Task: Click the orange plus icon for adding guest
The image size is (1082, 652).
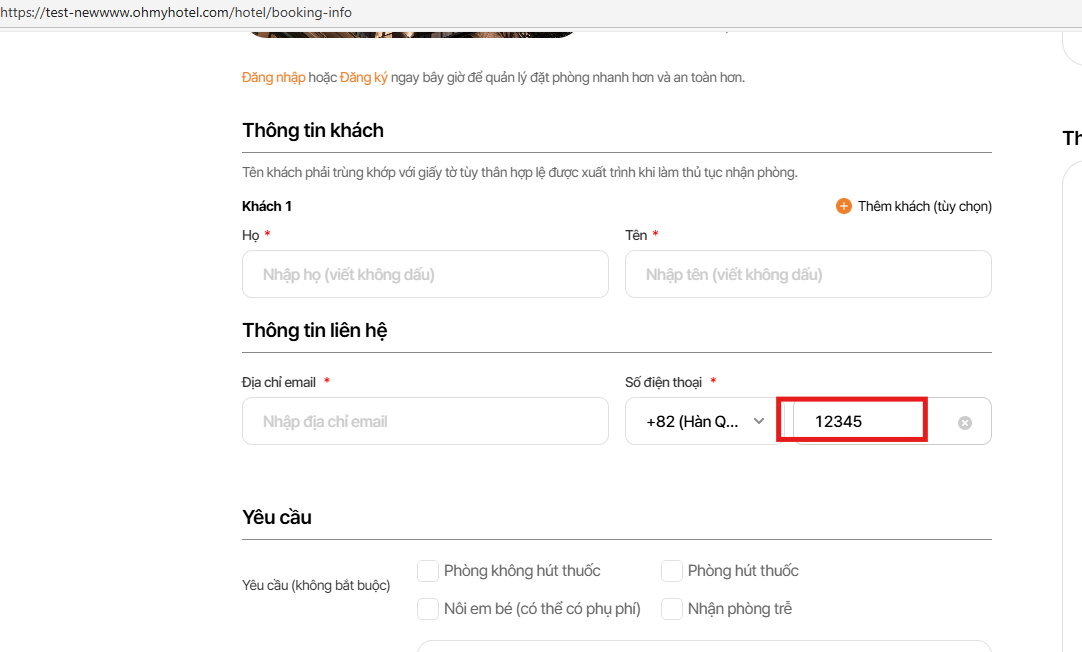Action: coord(844,206)
